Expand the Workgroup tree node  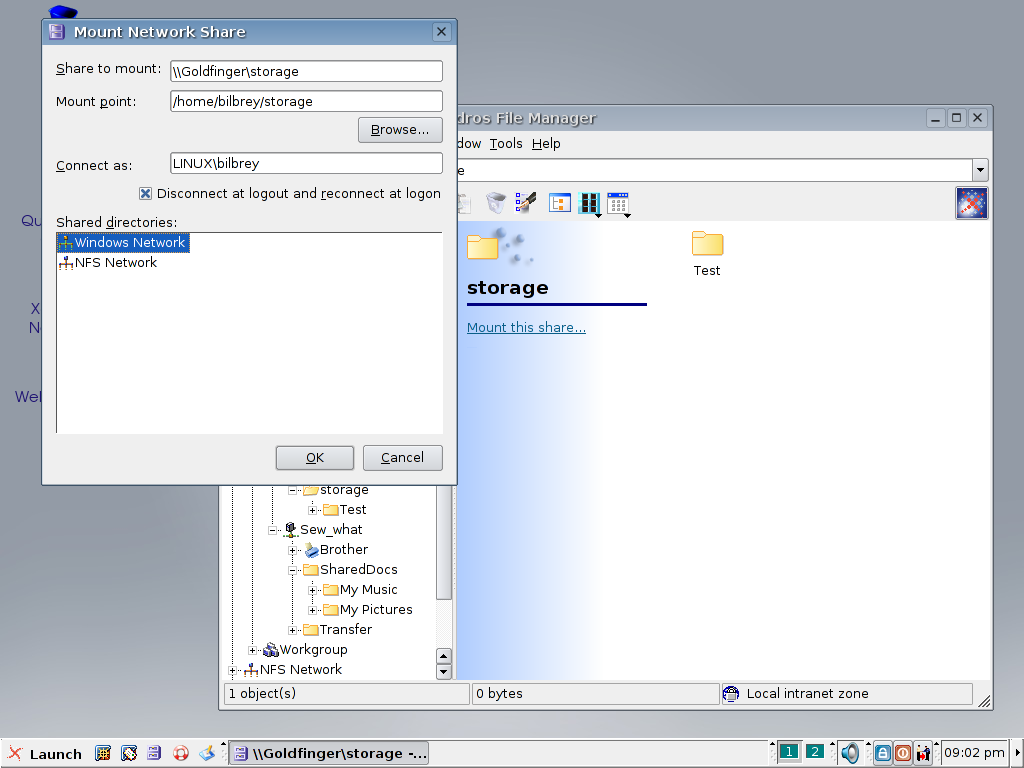253,650
